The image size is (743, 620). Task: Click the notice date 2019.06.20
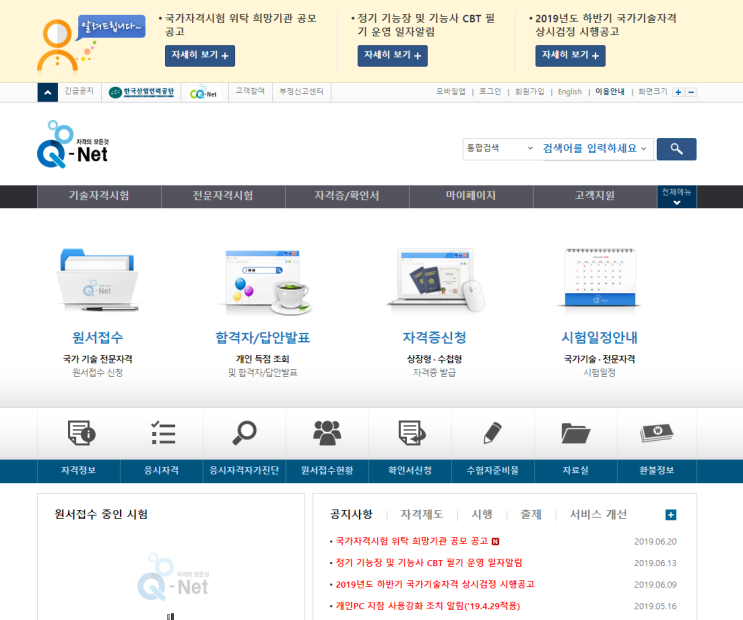(655, 541)
